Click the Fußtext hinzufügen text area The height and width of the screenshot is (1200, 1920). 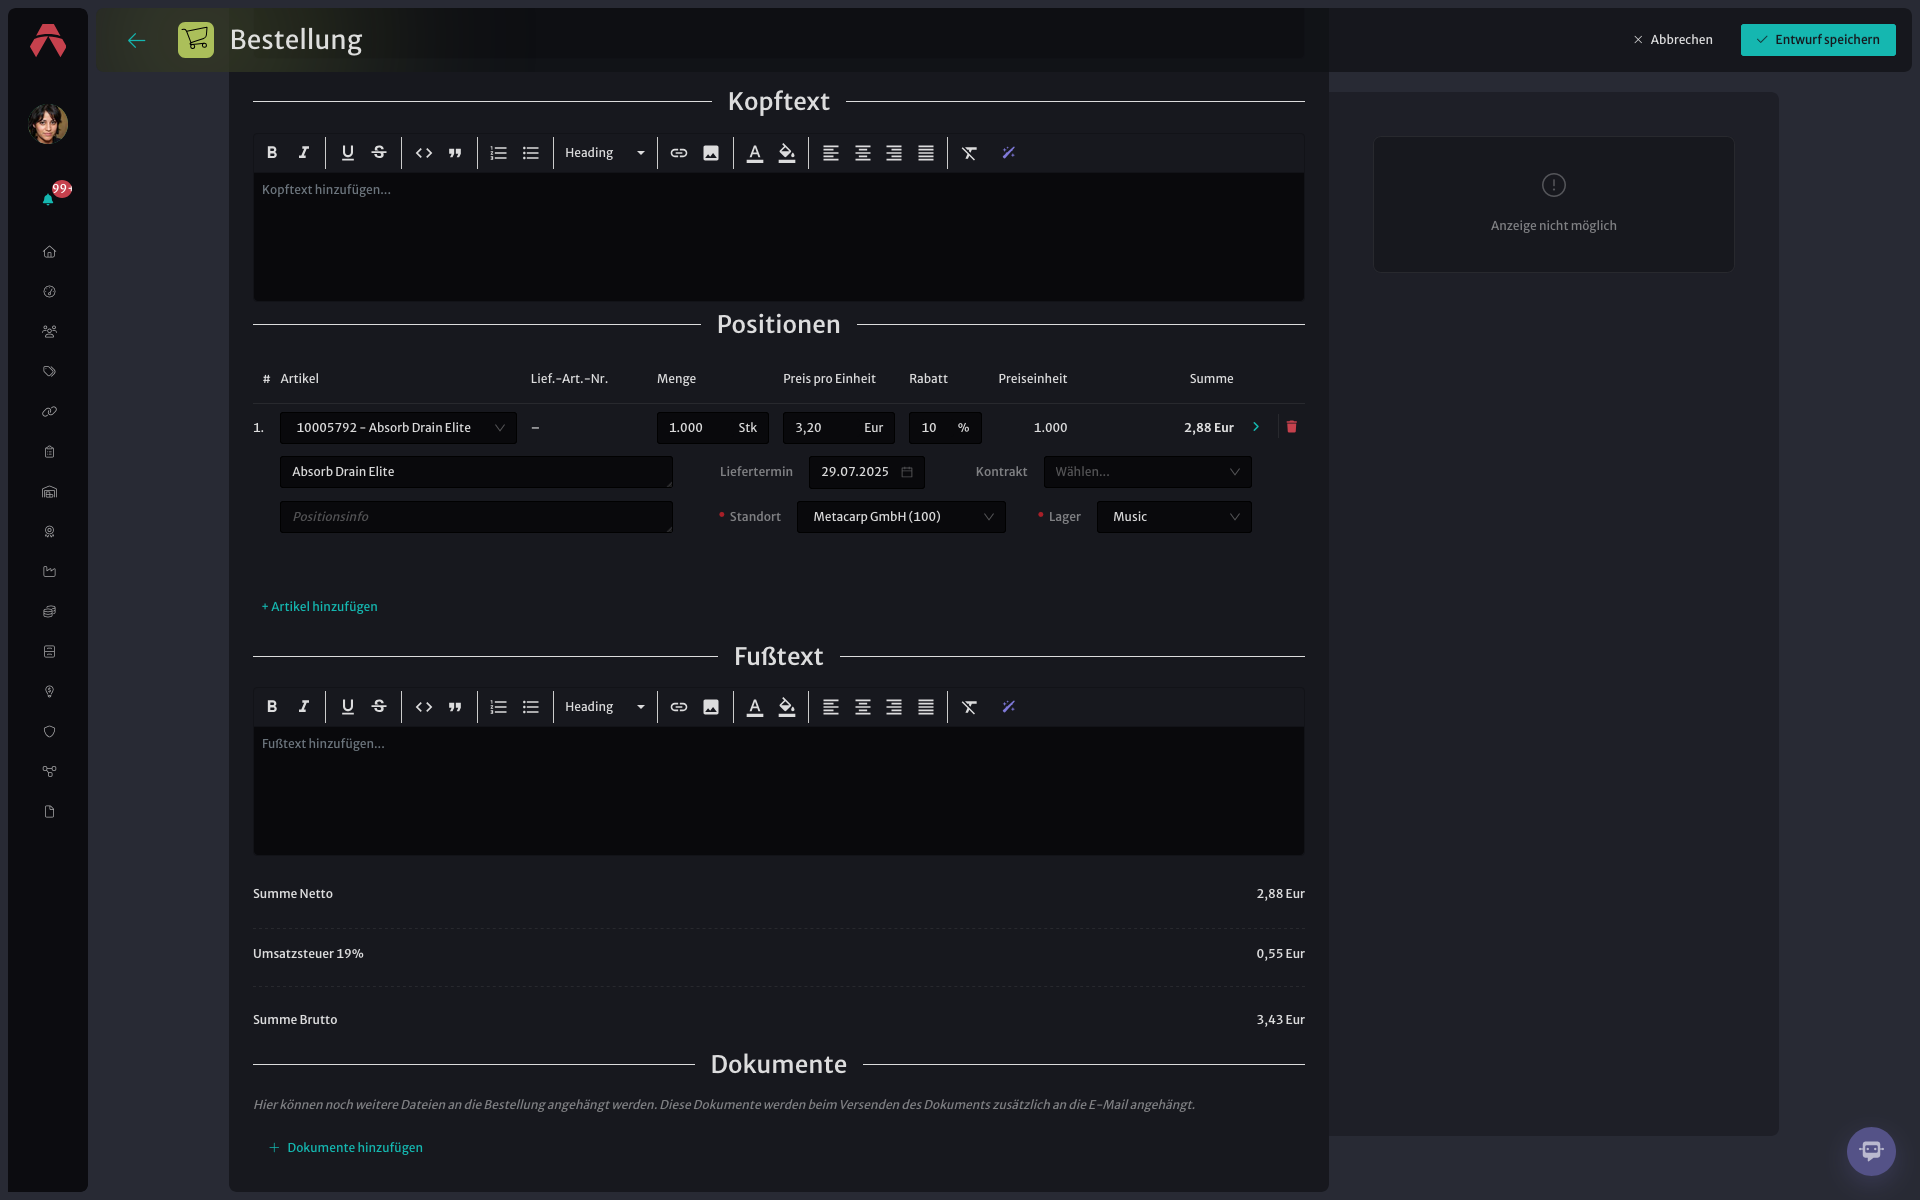(778, 791)
